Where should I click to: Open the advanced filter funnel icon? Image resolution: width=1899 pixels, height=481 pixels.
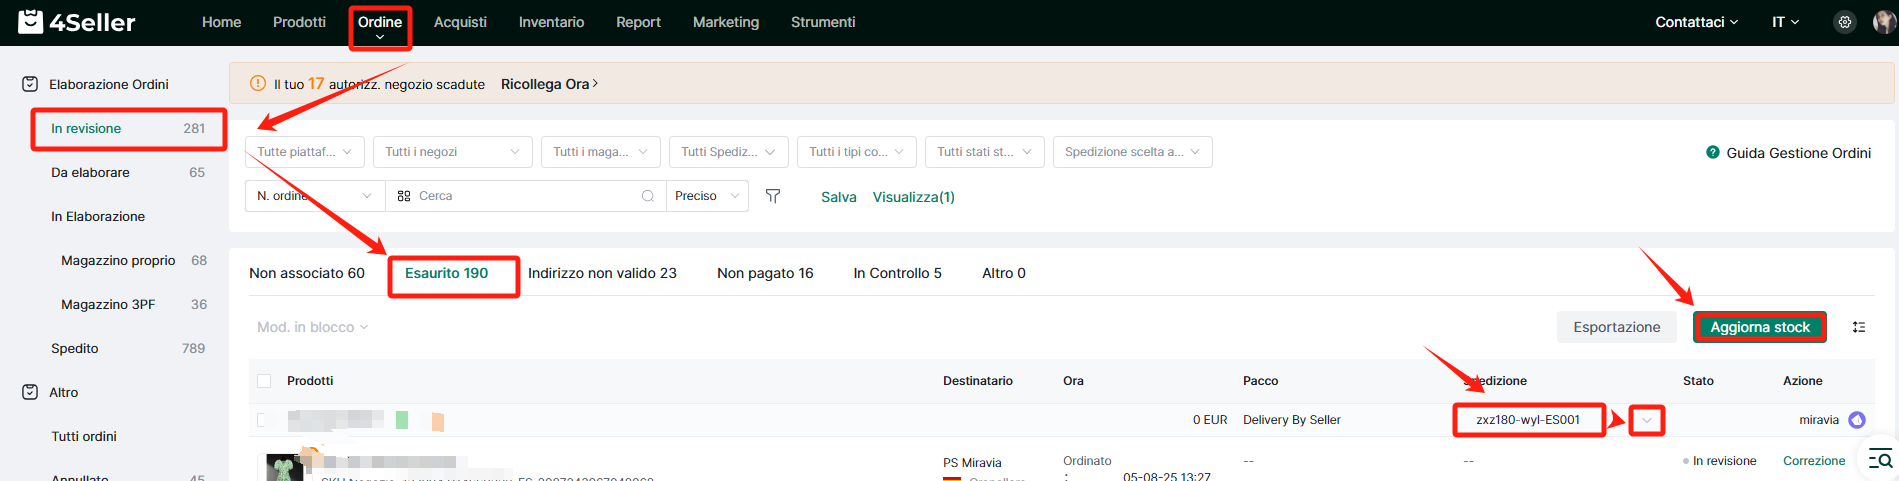tap(773, 196)
